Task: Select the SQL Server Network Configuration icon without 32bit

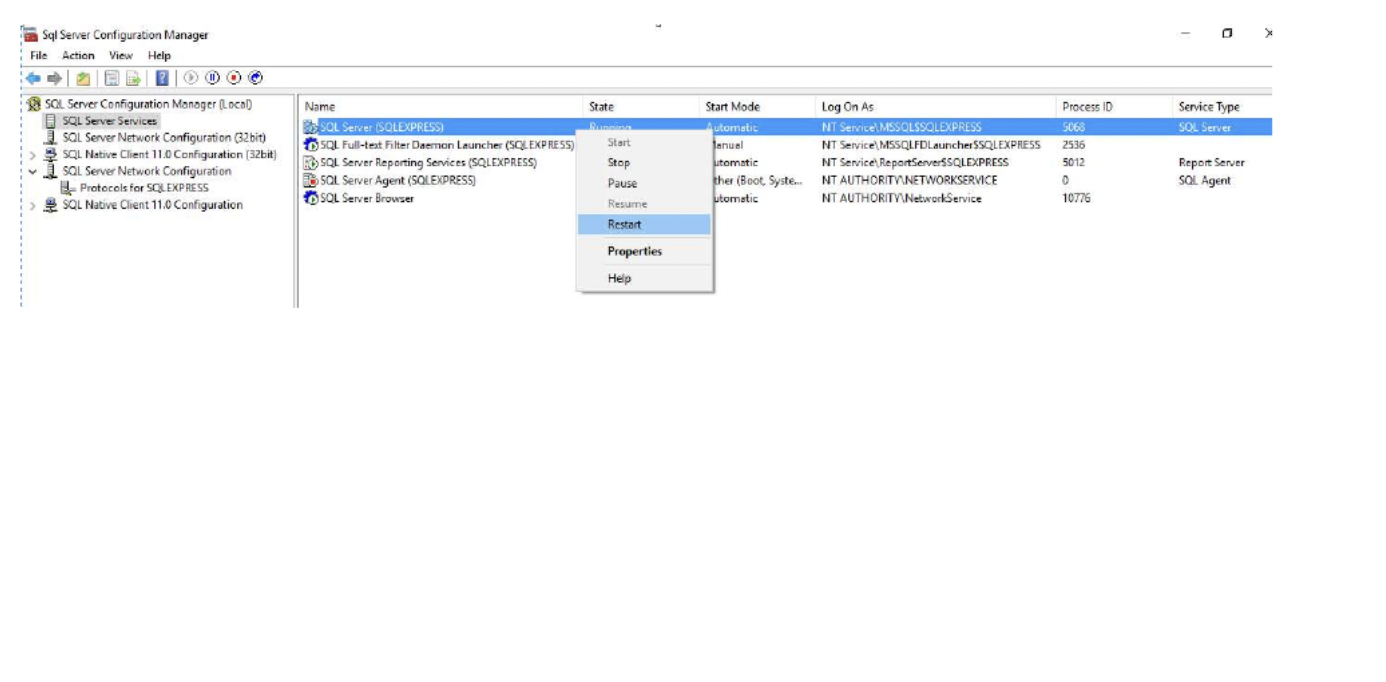Action: coord(51,171)
